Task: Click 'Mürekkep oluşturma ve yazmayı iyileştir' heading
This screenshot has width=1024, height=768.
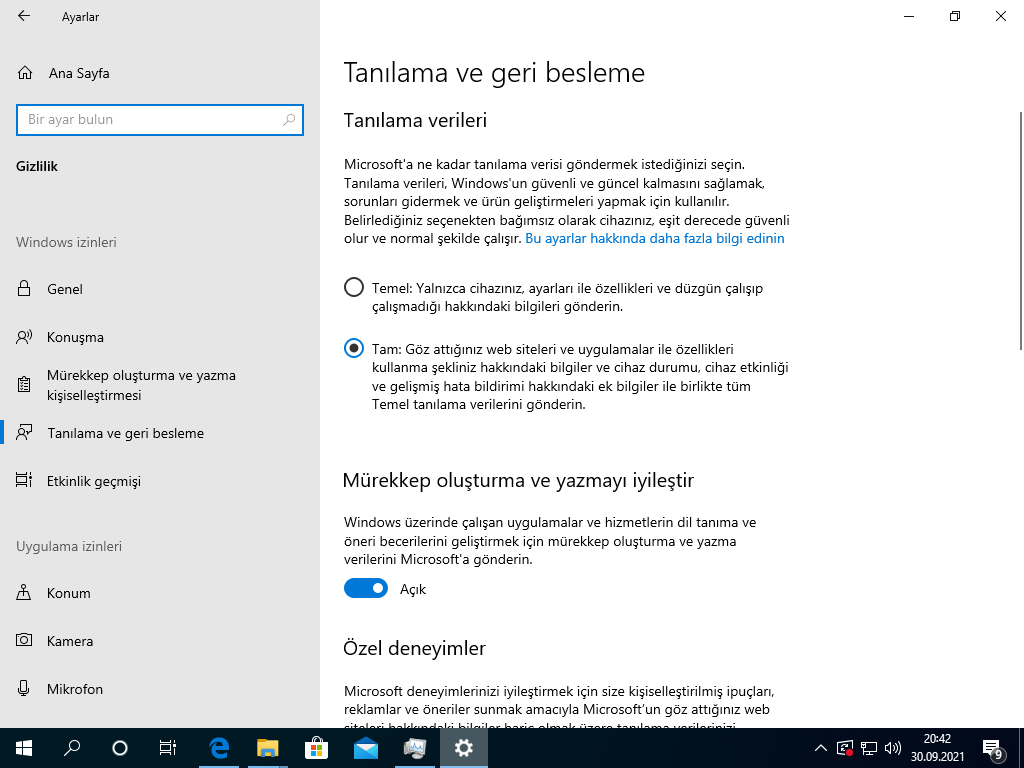Action: [x=518, y=480]
